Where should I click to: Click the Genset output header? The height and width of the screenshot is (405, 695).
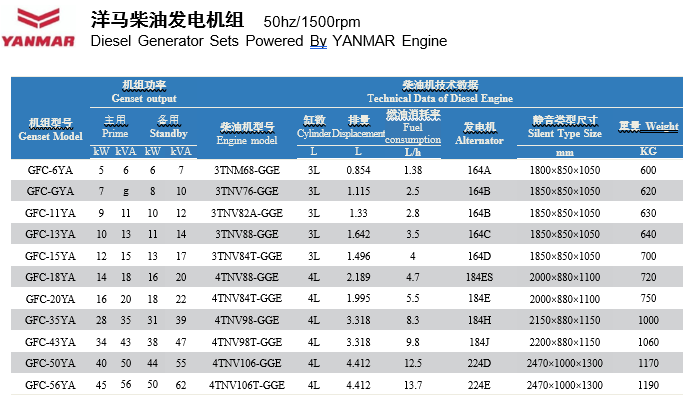click(144, 92)
